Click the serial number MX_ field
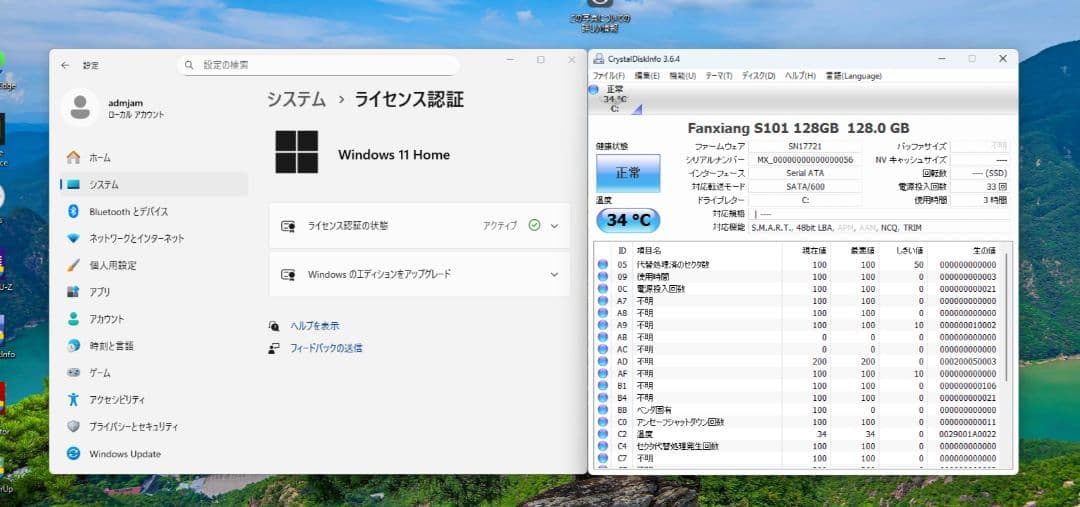The image size is (1080, 507). point(804,159)
